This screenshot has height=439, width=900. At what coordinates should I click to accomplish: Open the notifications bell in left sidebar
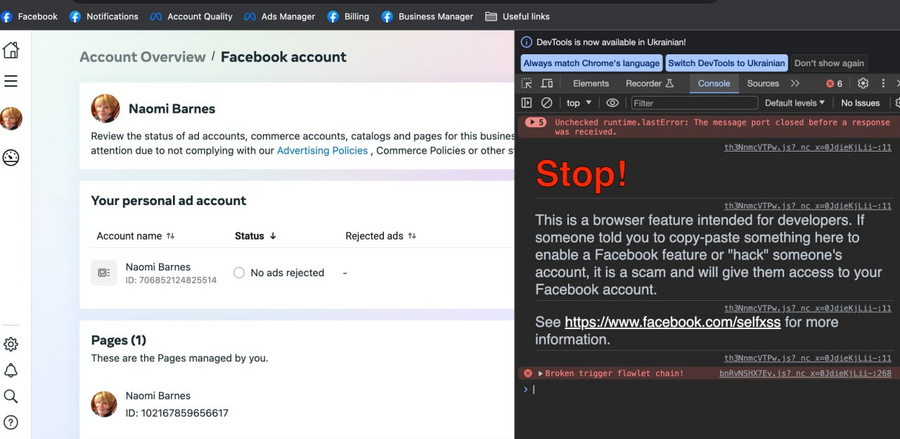(10, 371)
